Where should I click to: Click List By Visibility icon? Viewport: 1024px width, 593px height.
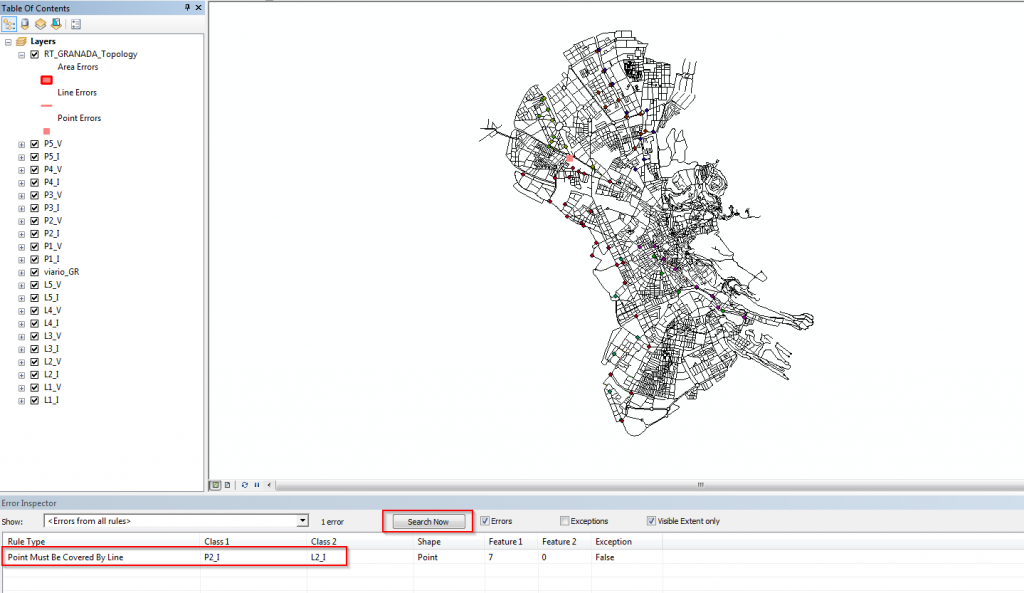click(x=40, y=23)
